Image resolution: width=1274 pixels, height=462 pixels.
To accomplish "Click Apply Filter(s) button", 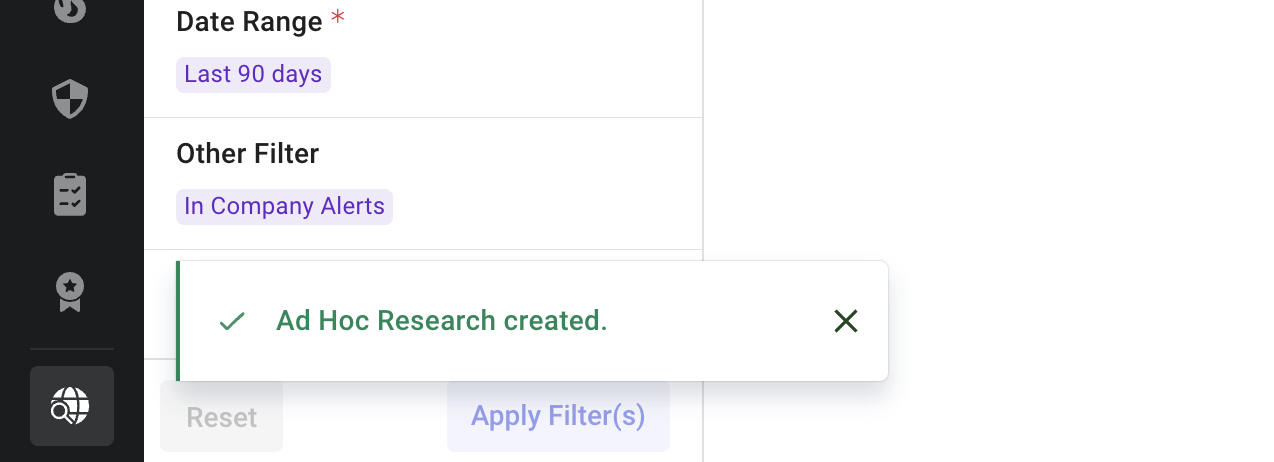I will point(558,416).
